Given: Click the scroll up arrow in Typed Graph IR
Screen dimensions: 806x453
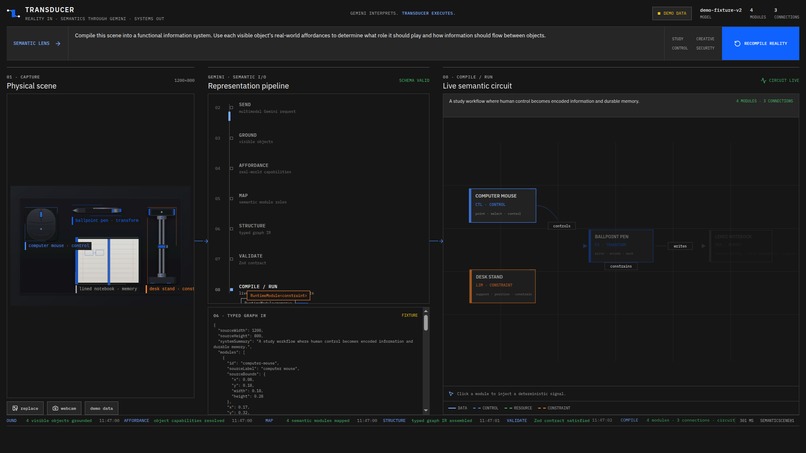Looking at the screenshot, I should 426,312.
